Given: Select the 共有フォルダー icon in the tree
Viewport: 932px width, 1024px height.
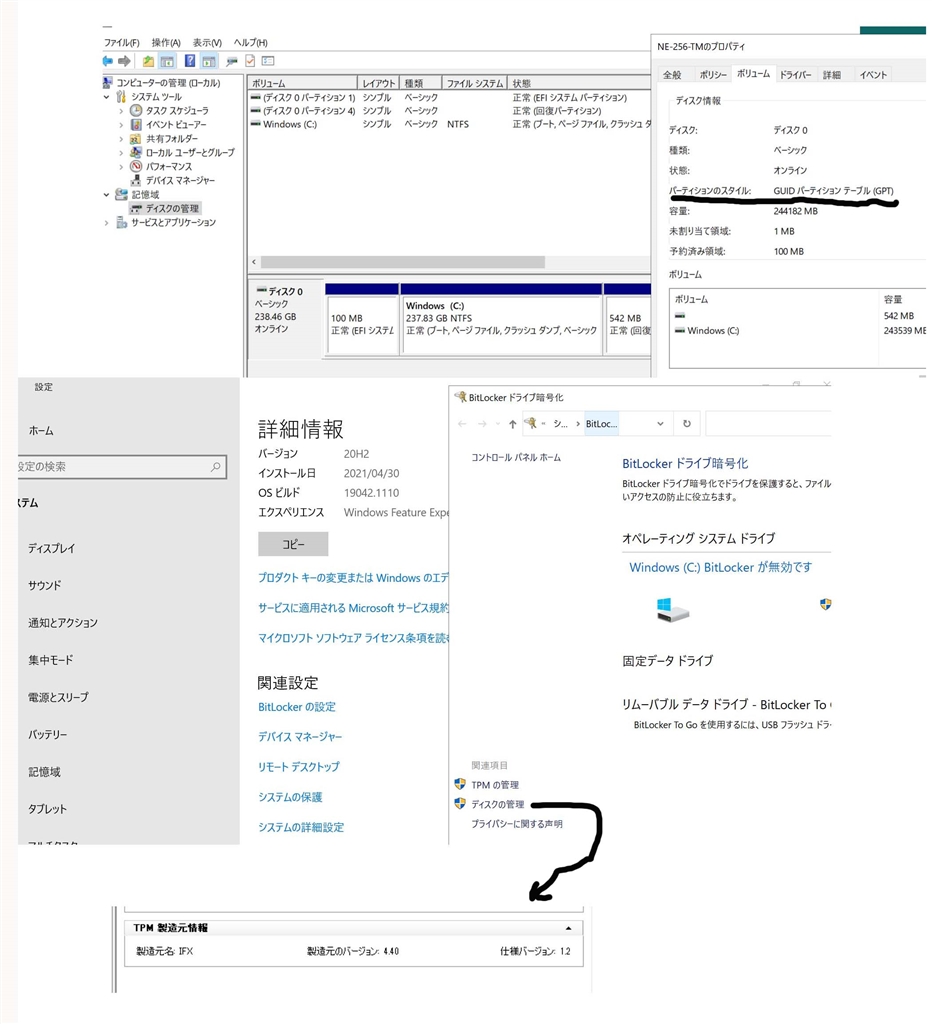Looking at the screenshot, I should point(136,138).
